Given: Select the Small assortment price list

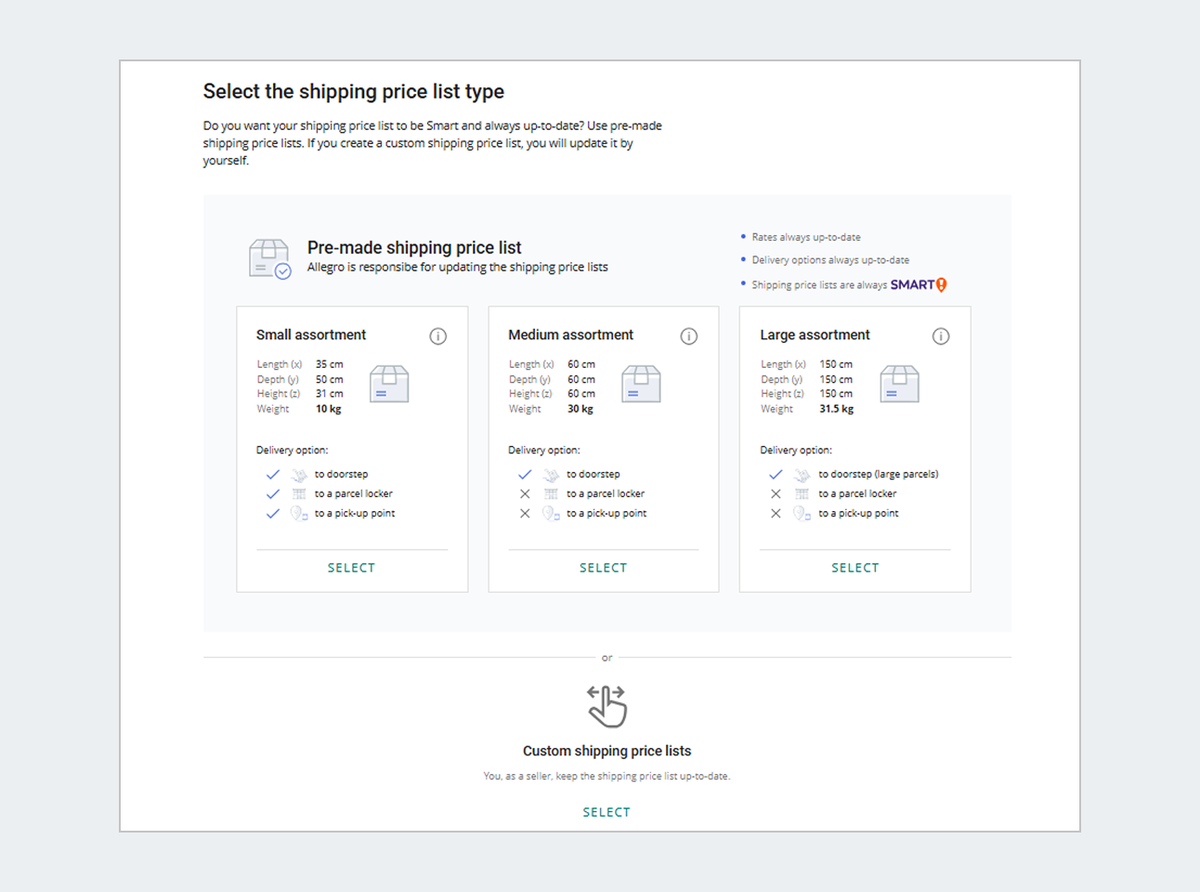Looking at the screenshot, I should (x=352, y=568).
